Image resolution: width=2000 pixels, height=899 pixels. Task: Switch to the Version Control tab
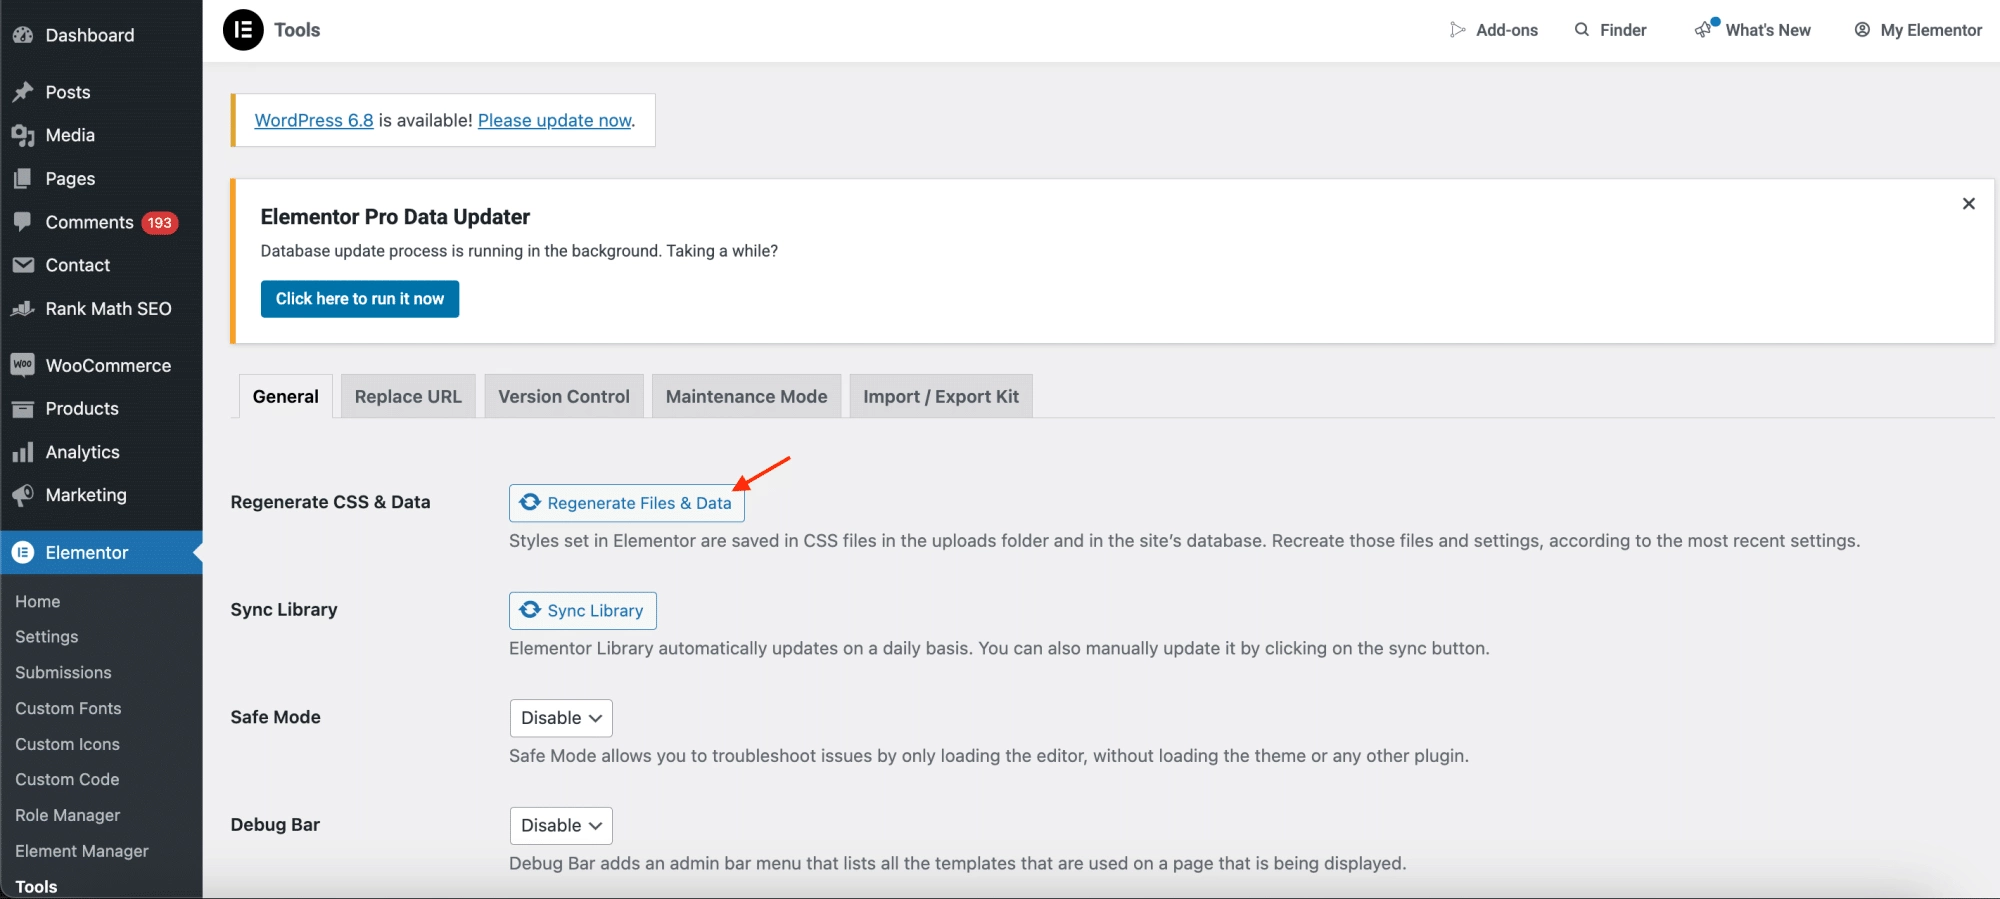tap(564, 397)
